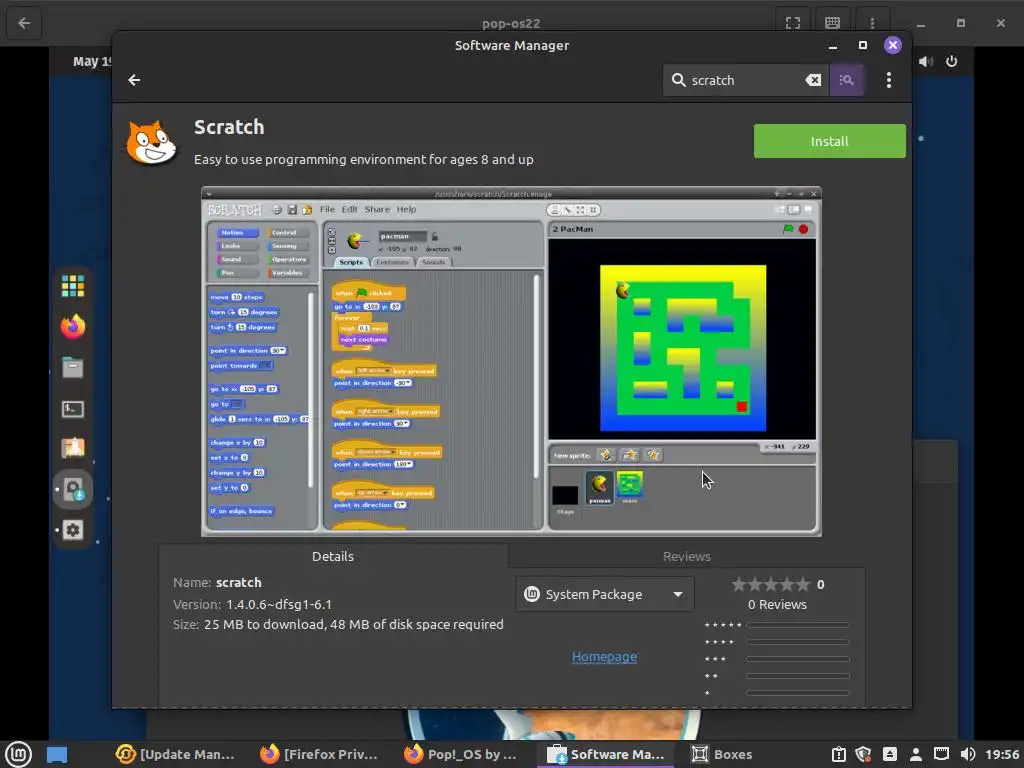Click the Pop!_OS top bar power icon
Viewport: 1024px width, 768px height.
tap(952, 61)
